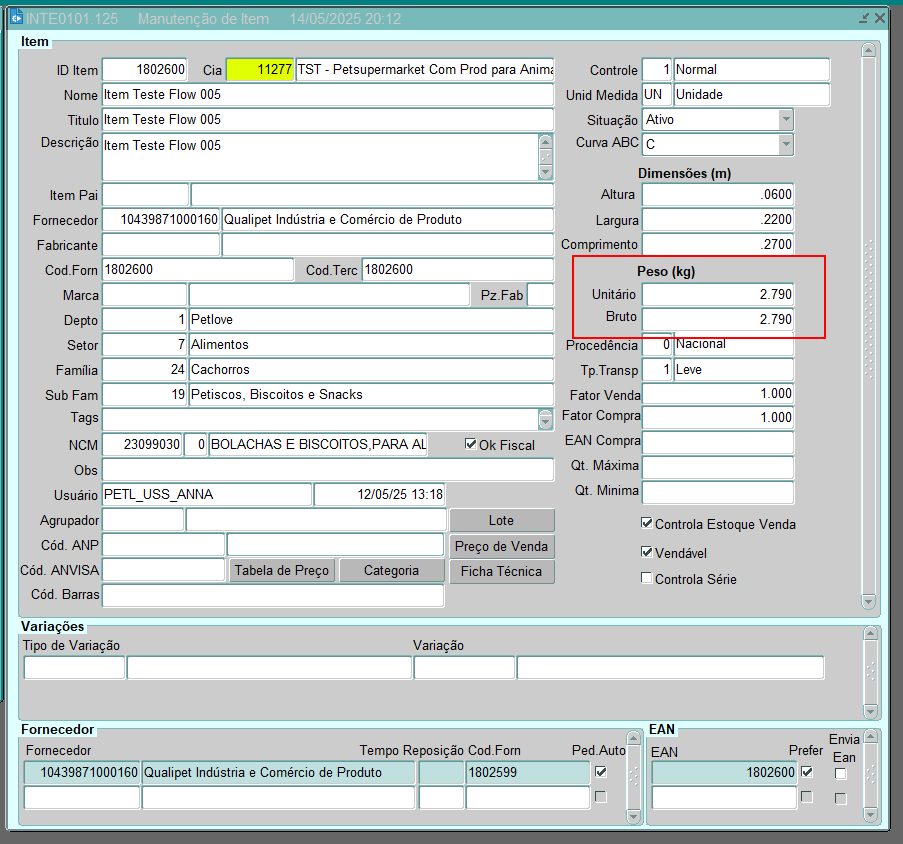Check Envia Ean box for EAN 1802600
Viewport: 903px width, 844px height.
click(841, 774)
